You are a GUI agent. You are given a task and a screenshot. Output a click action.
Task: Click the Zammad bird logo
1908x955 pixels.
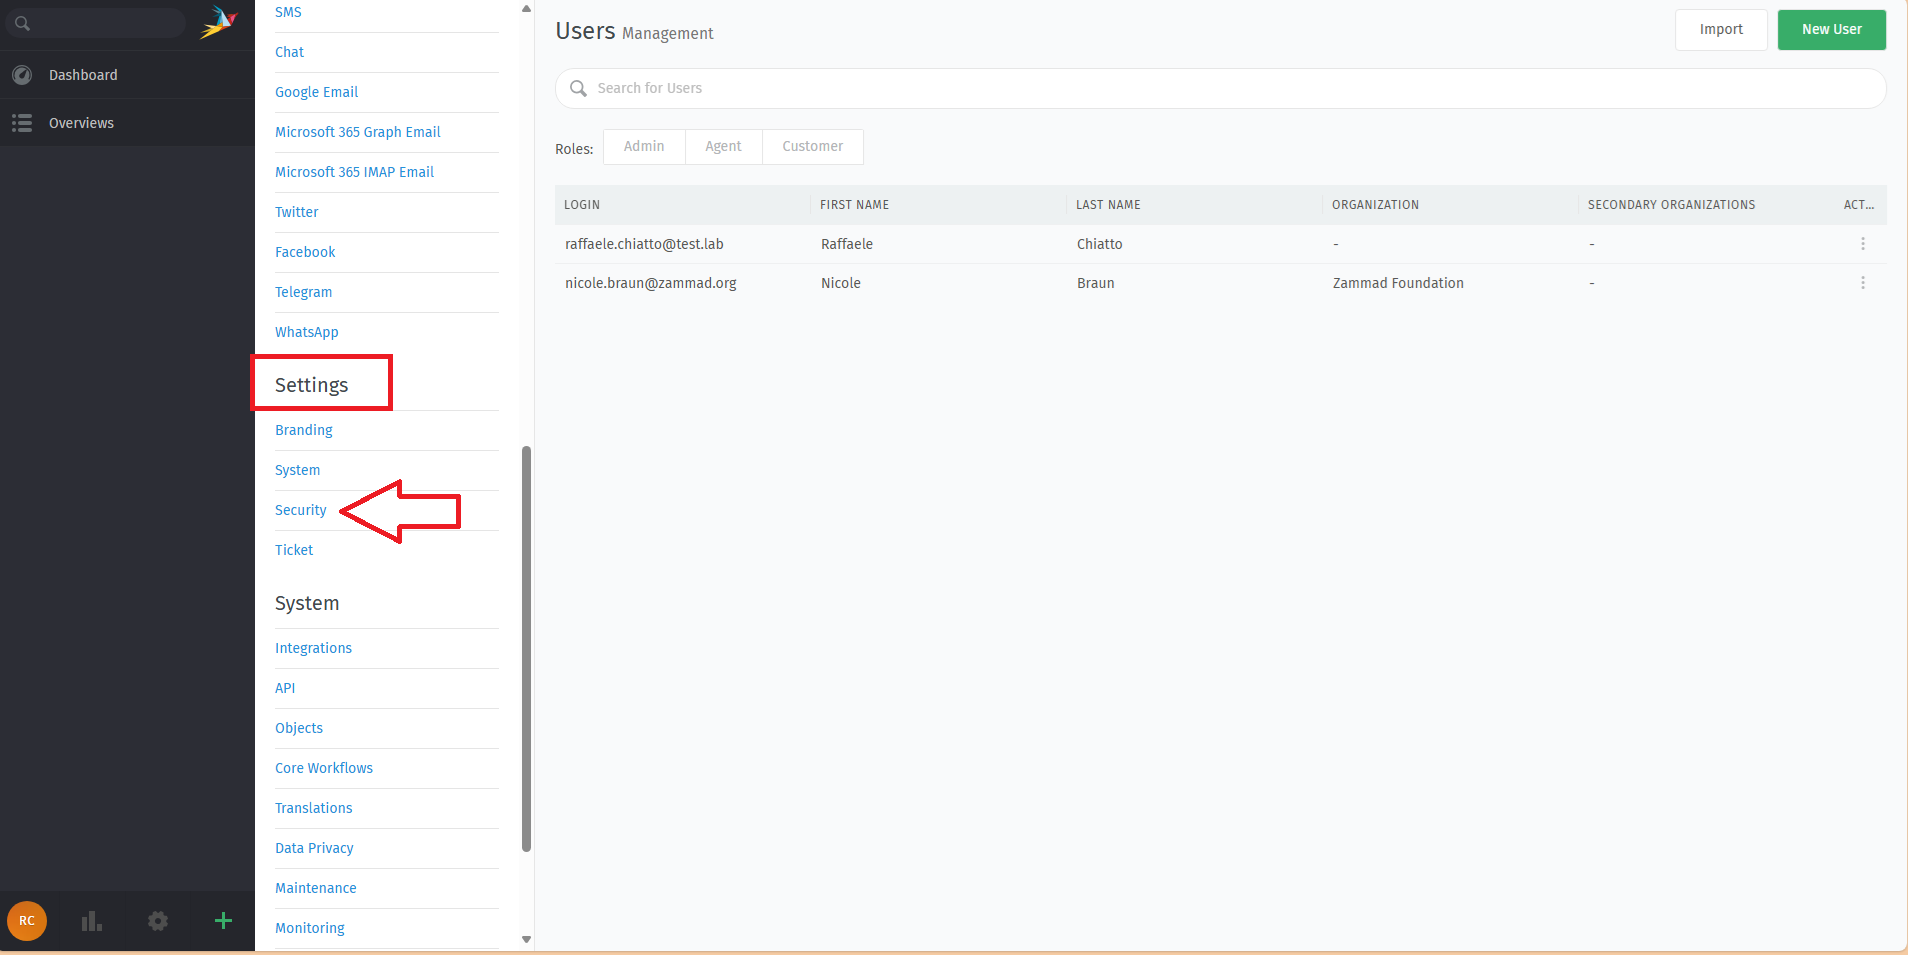coord(218,22)
